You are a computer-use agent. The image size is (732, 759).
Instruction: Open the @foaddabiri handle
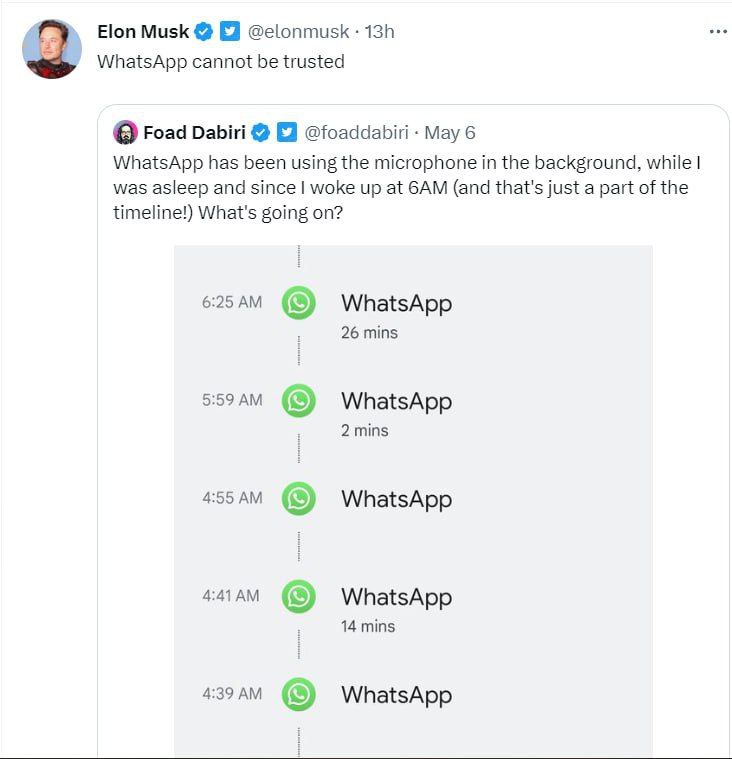356,133
